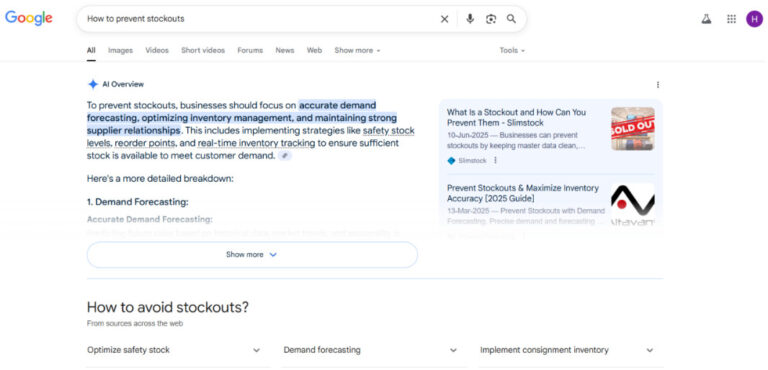Open AI Overview three-dot options menu

point(657,85)
